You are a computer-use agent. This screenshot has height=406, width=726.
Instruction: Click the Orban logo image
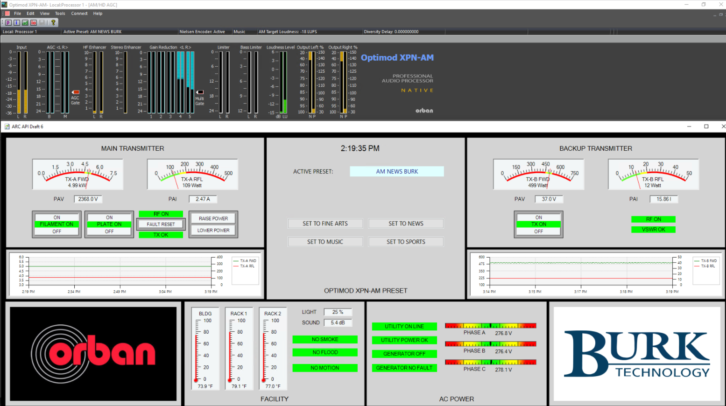pos(93,354)
